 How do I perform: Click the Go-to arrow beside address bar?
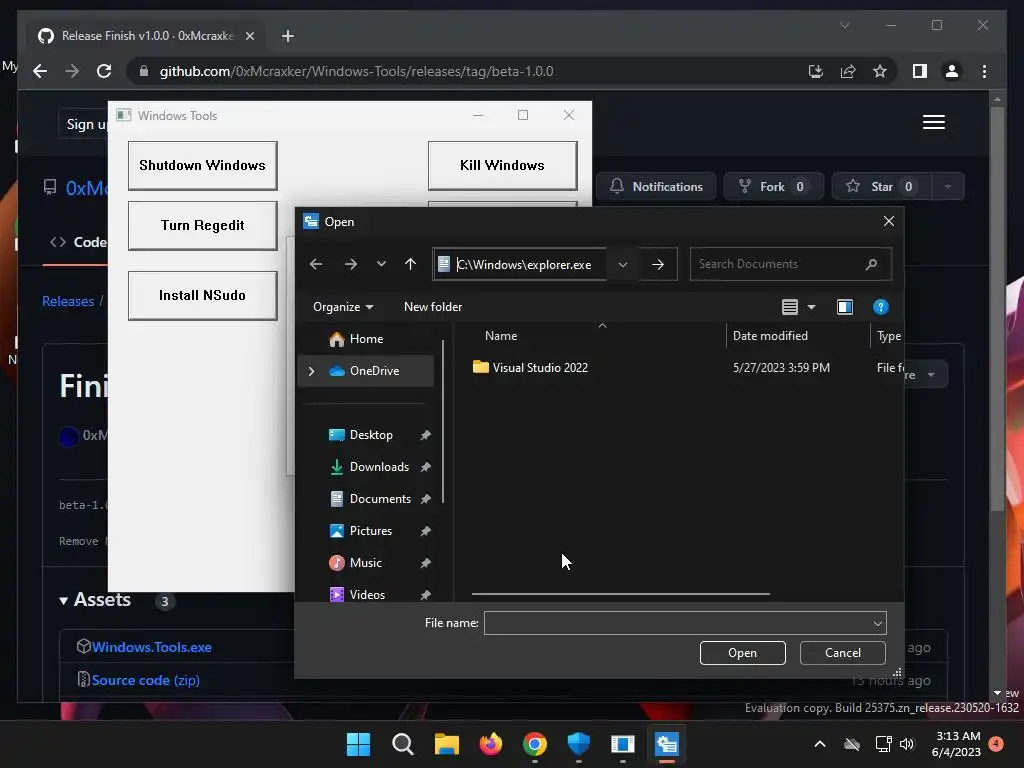pyautogui.click(x=658, y=264)
